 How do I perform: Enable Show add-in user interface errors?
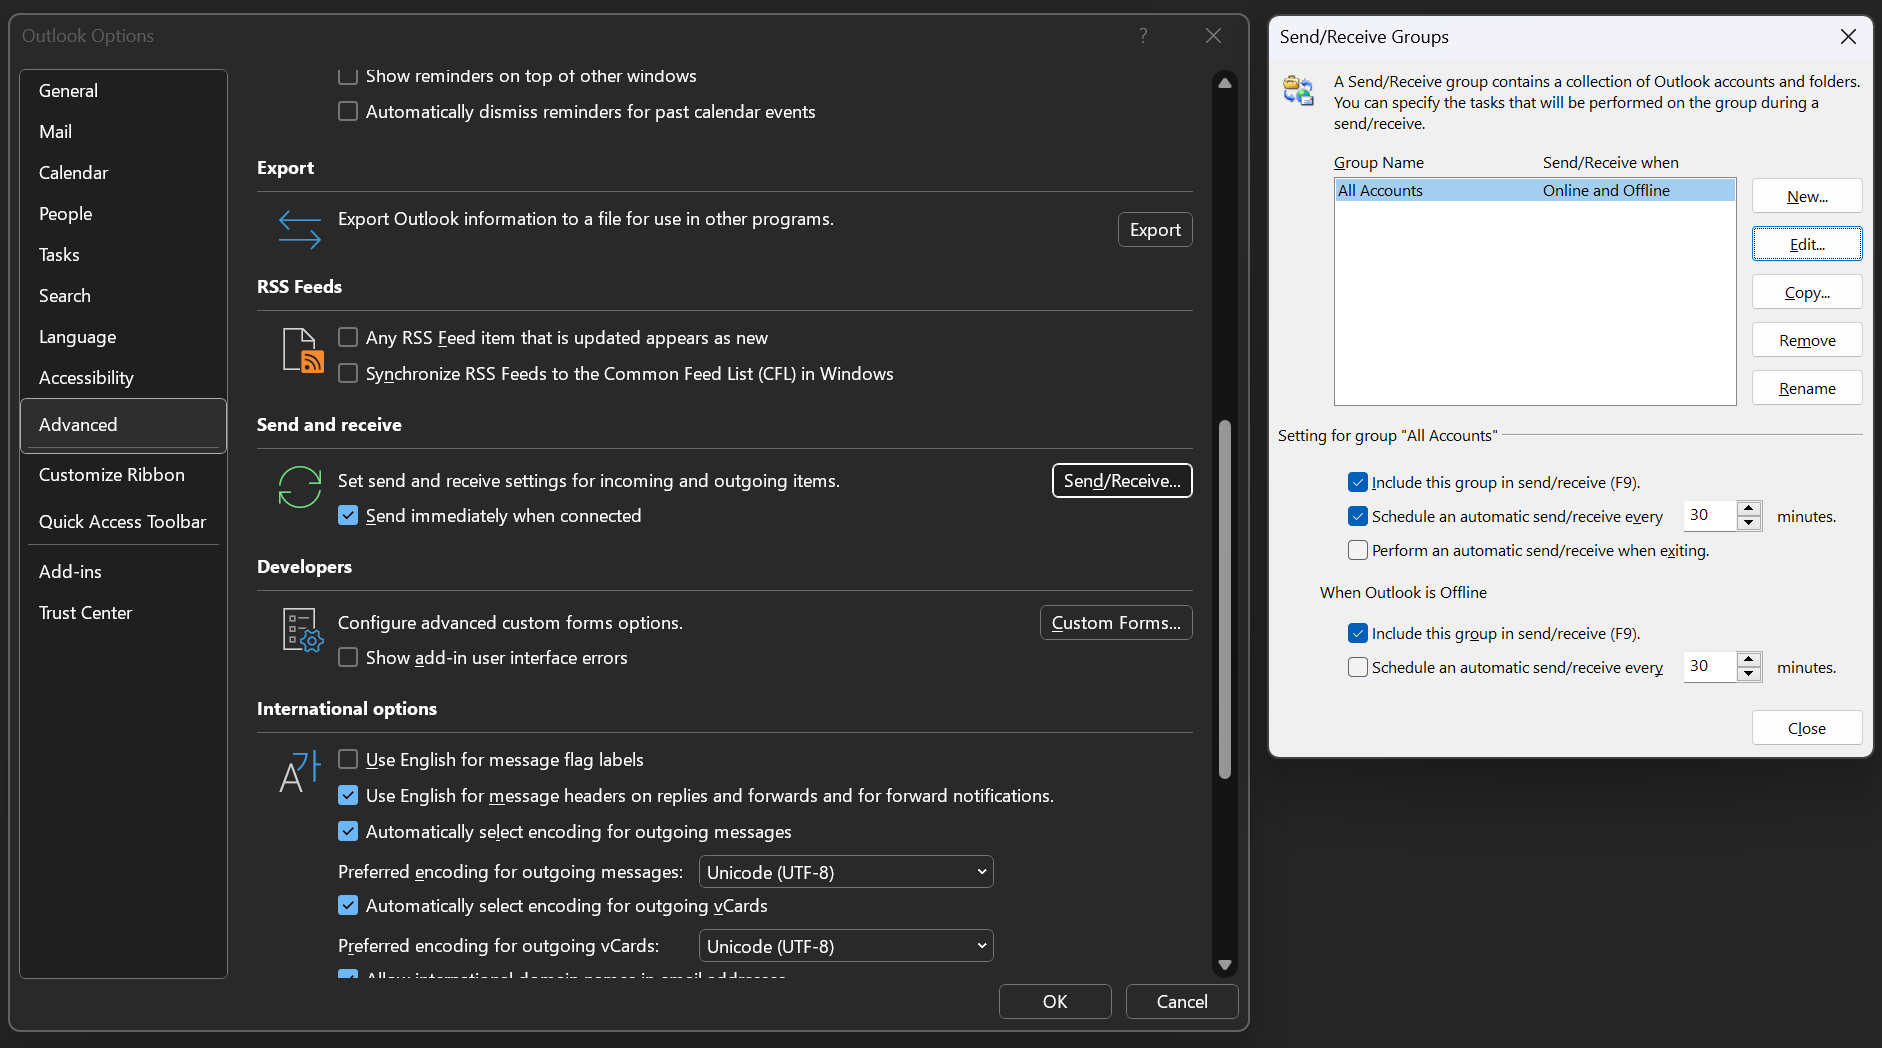(348, 658)
